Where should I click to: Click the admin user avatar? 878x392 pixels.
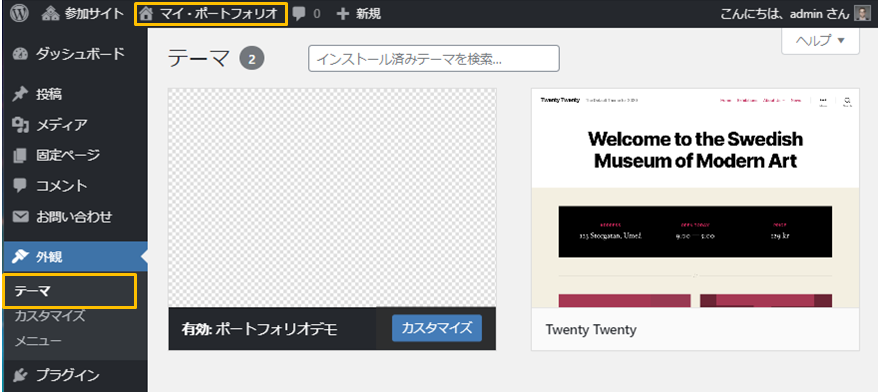tap(862, 14)
